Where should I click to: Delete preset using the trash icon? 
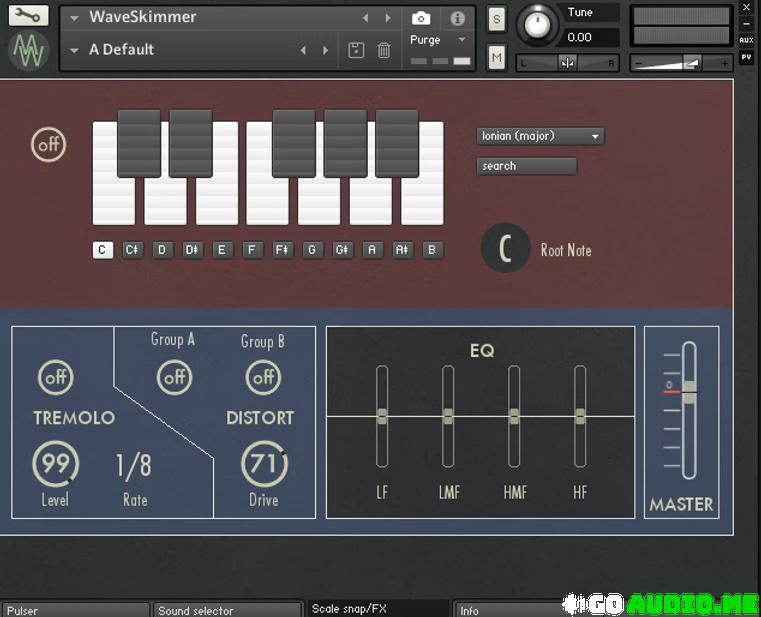(x=384, y=50)
